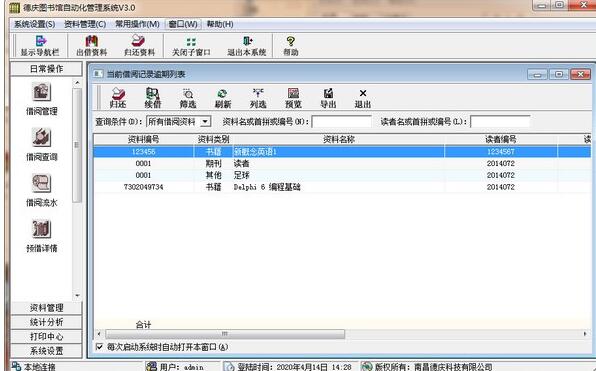
Task: Select the row named 读者 (期刊)
Action: pyautogui.click(x=342, y=163)
